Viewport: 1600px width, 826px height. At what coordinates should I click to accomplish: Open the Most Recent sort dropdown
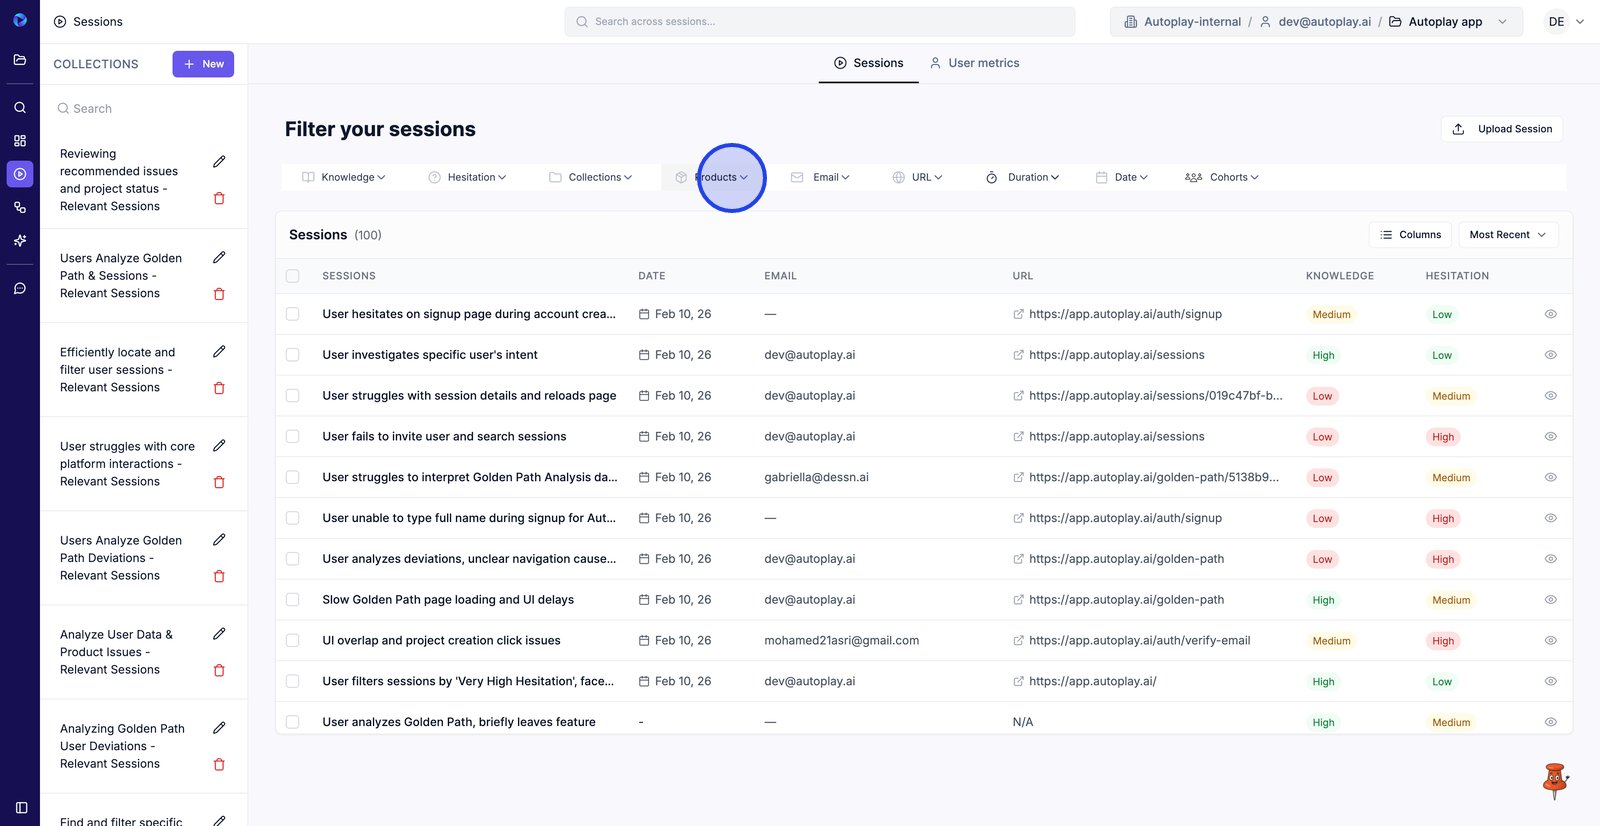[x=1507, y=235]
